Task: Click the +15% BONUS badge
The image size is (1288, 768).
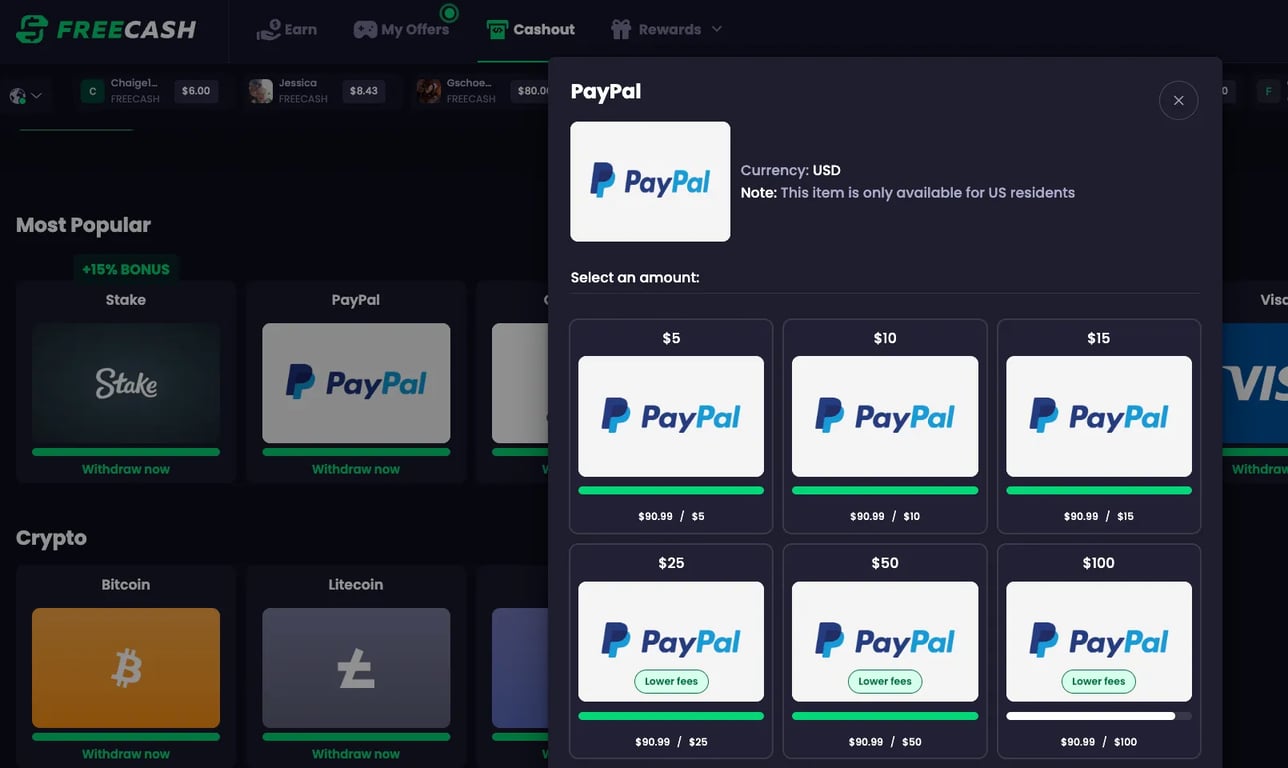Action: (x=126, y=269)
